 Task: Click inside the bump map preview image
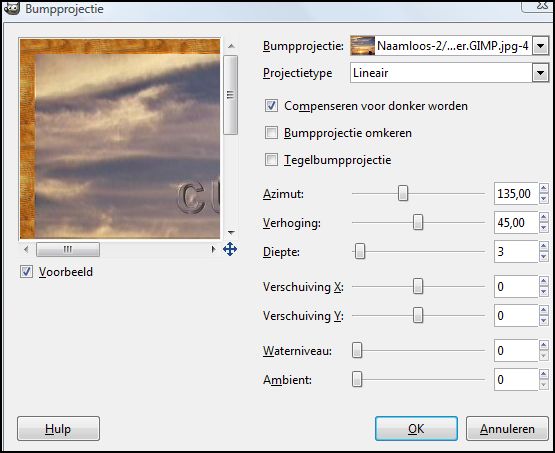click(120, 138)
